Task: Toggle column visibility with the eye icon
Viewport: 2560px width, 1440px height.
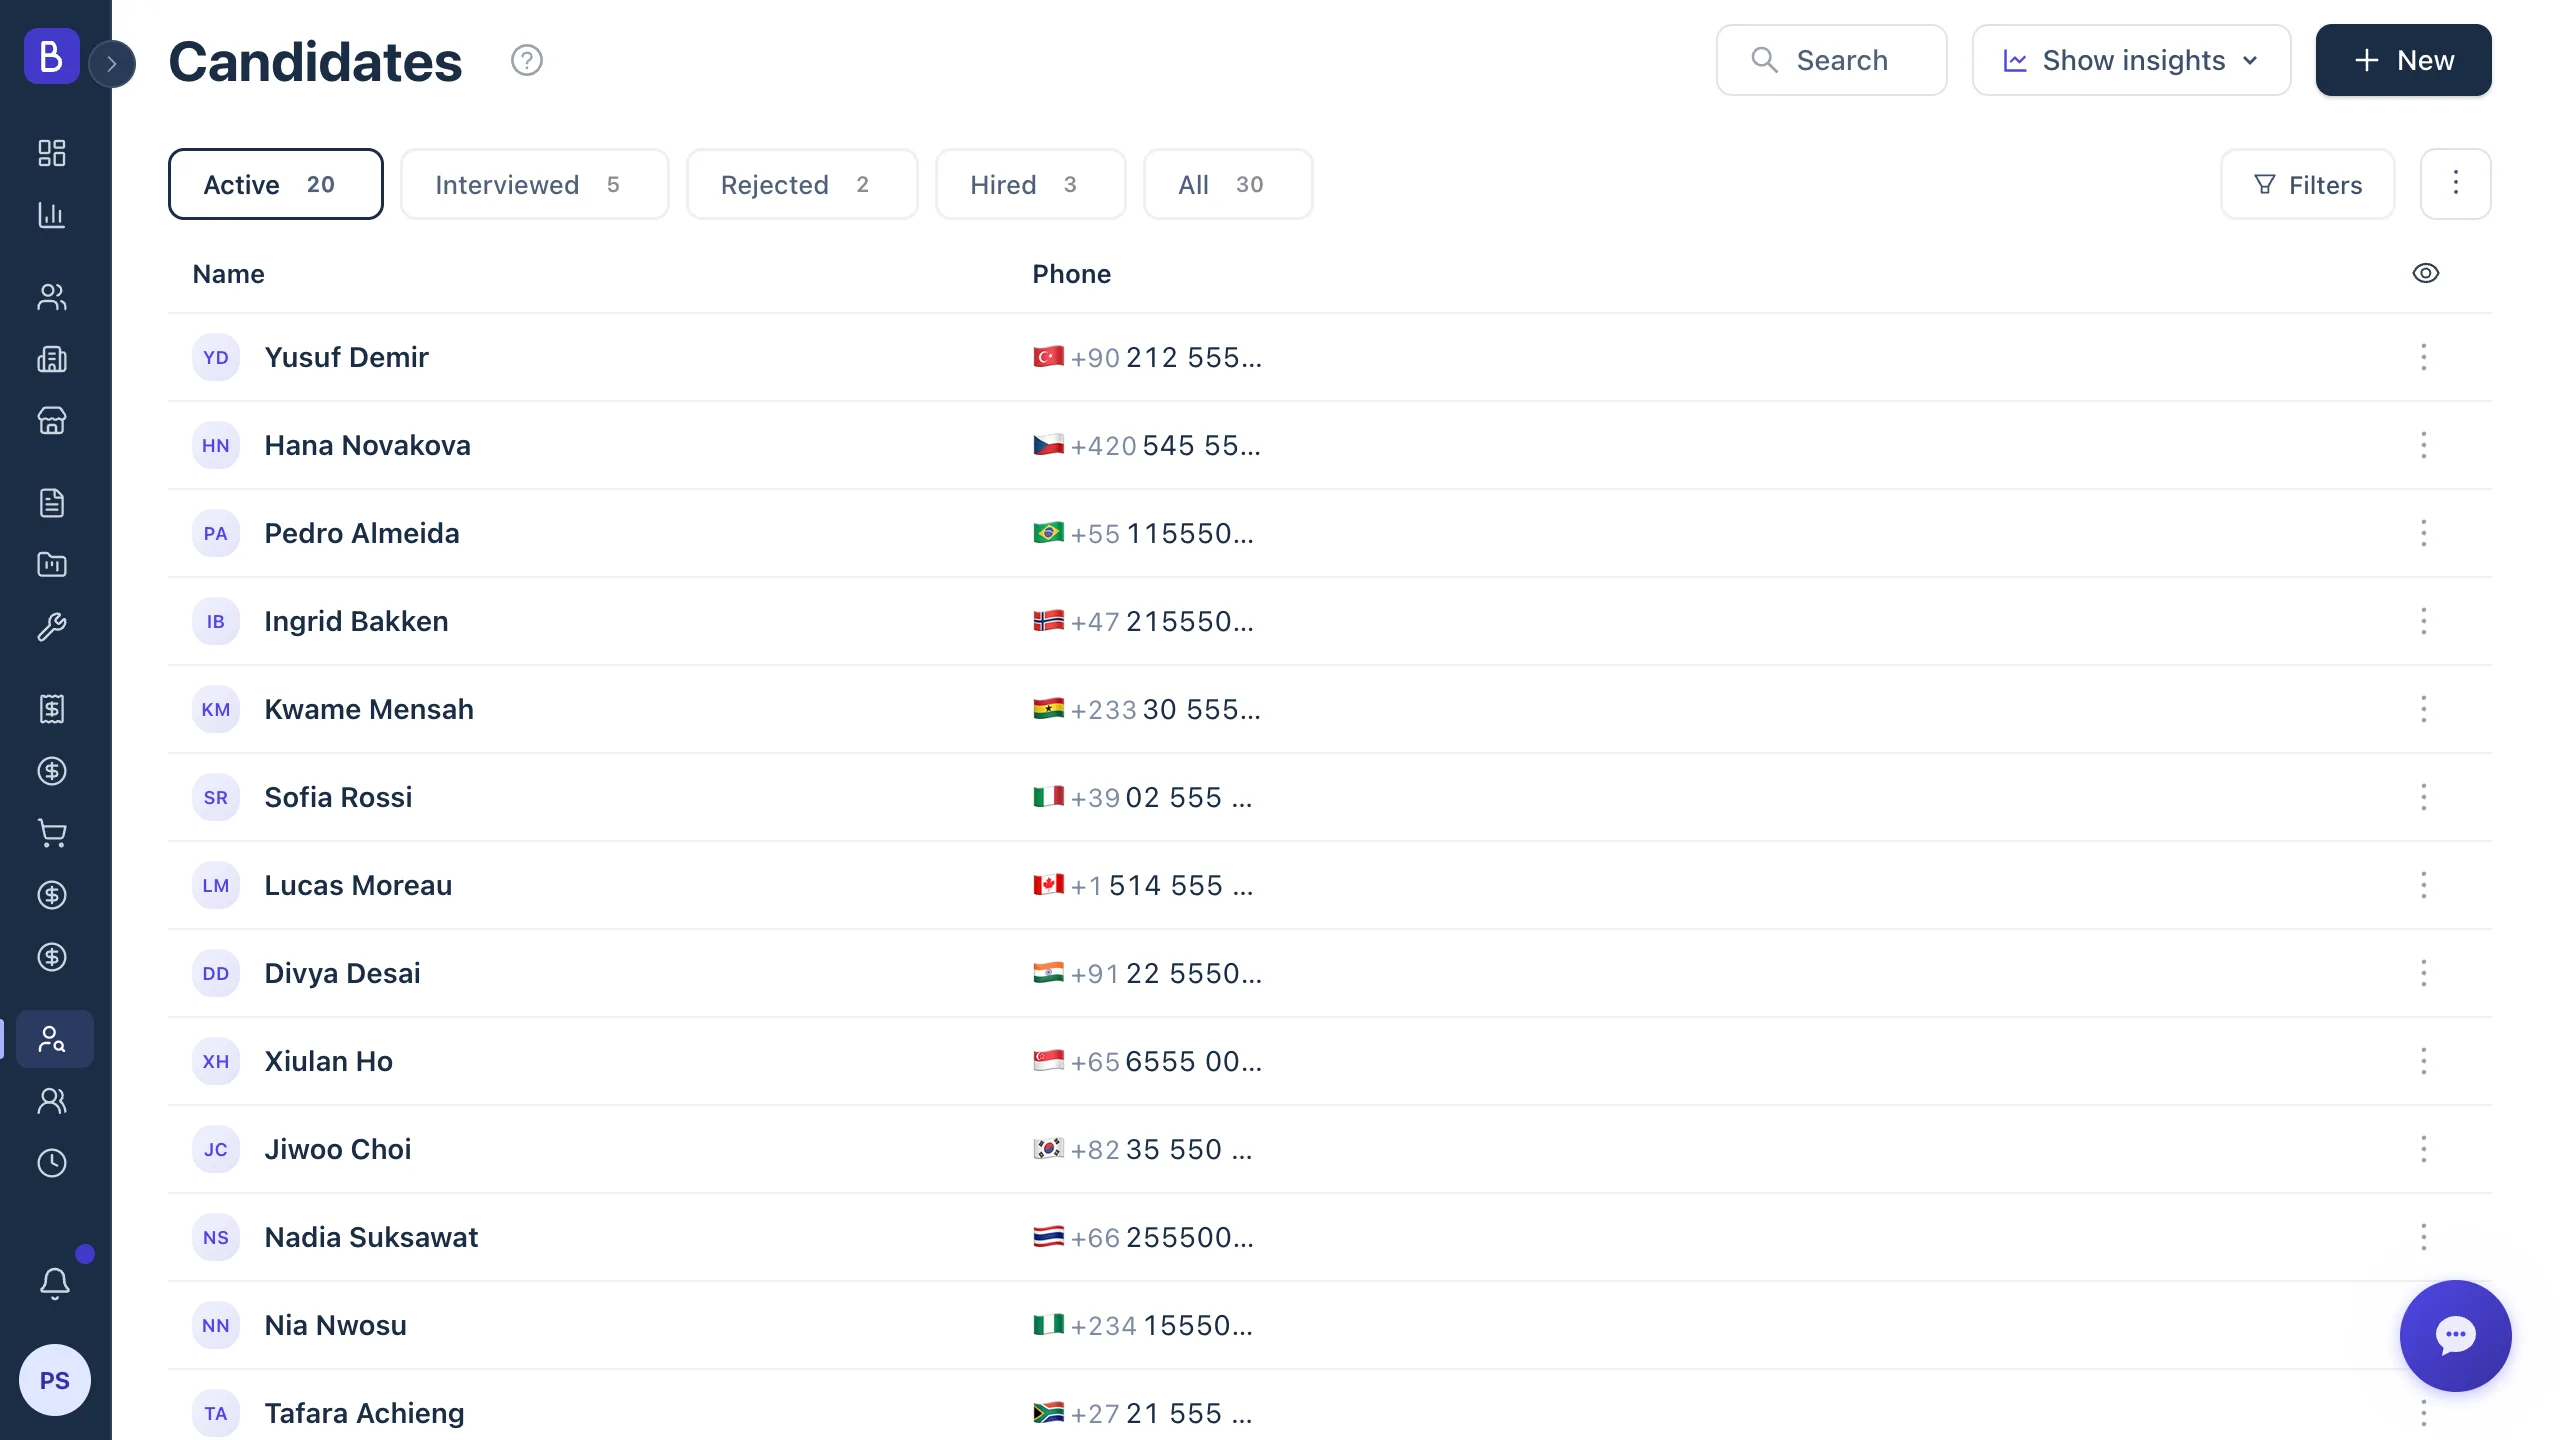Action: pos(2426,273)
